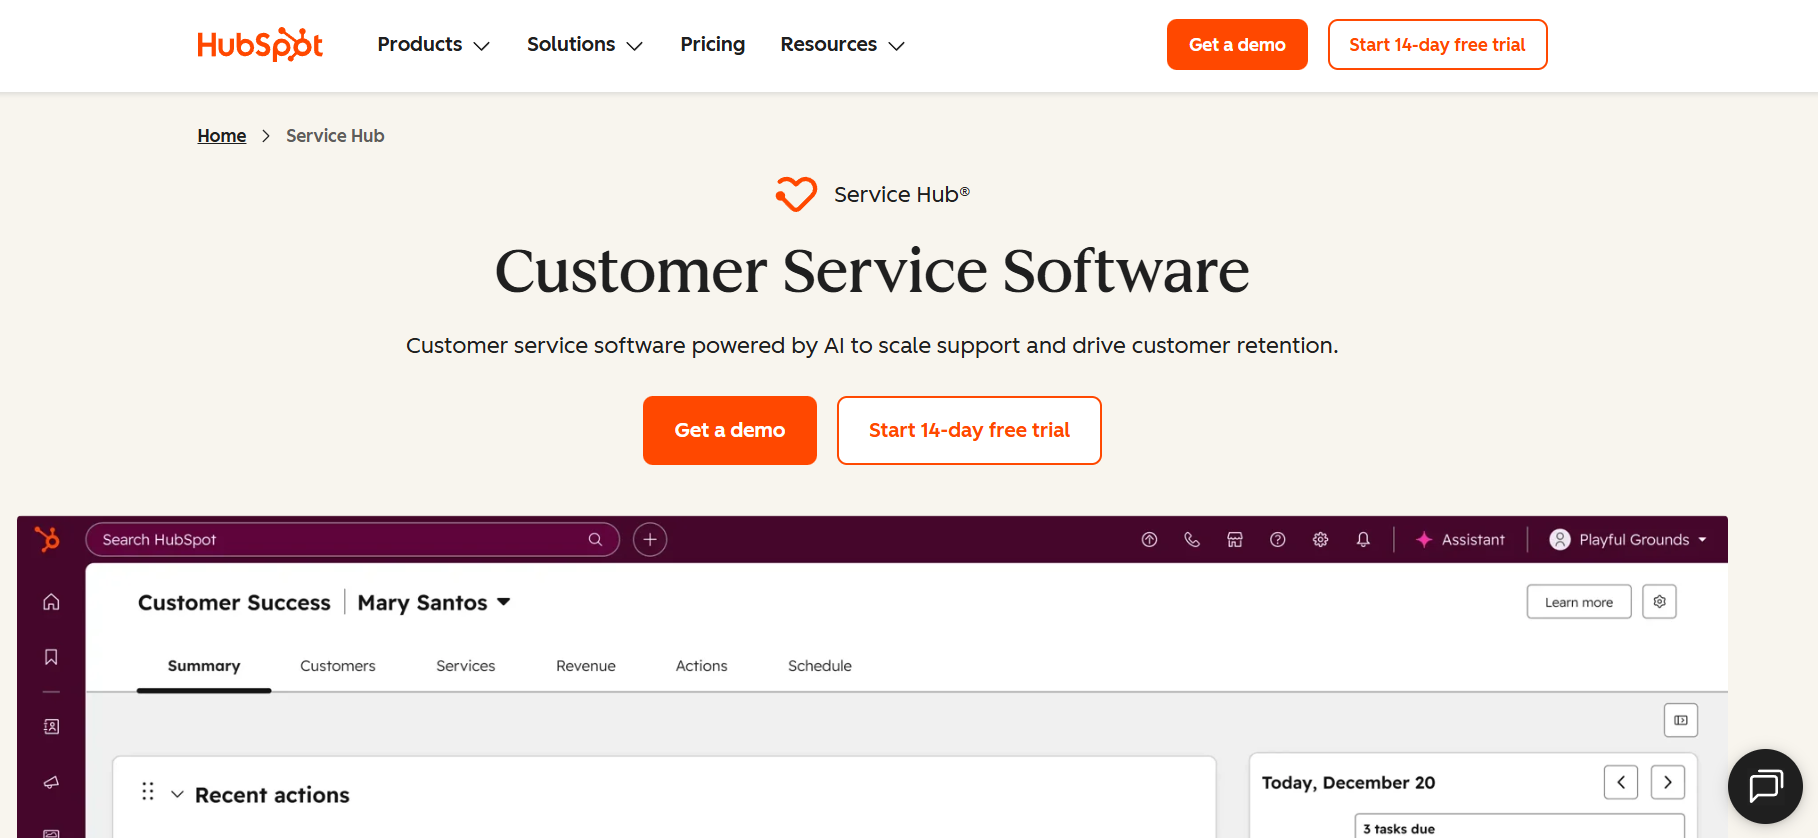The width and height of the screenshot is (1818, 838).
Task: Click the sidebar bookmarks icon
Action: tap(51, 657)
